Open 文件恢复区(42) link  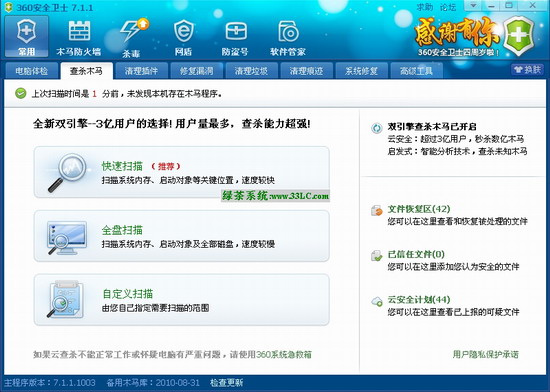419,209
